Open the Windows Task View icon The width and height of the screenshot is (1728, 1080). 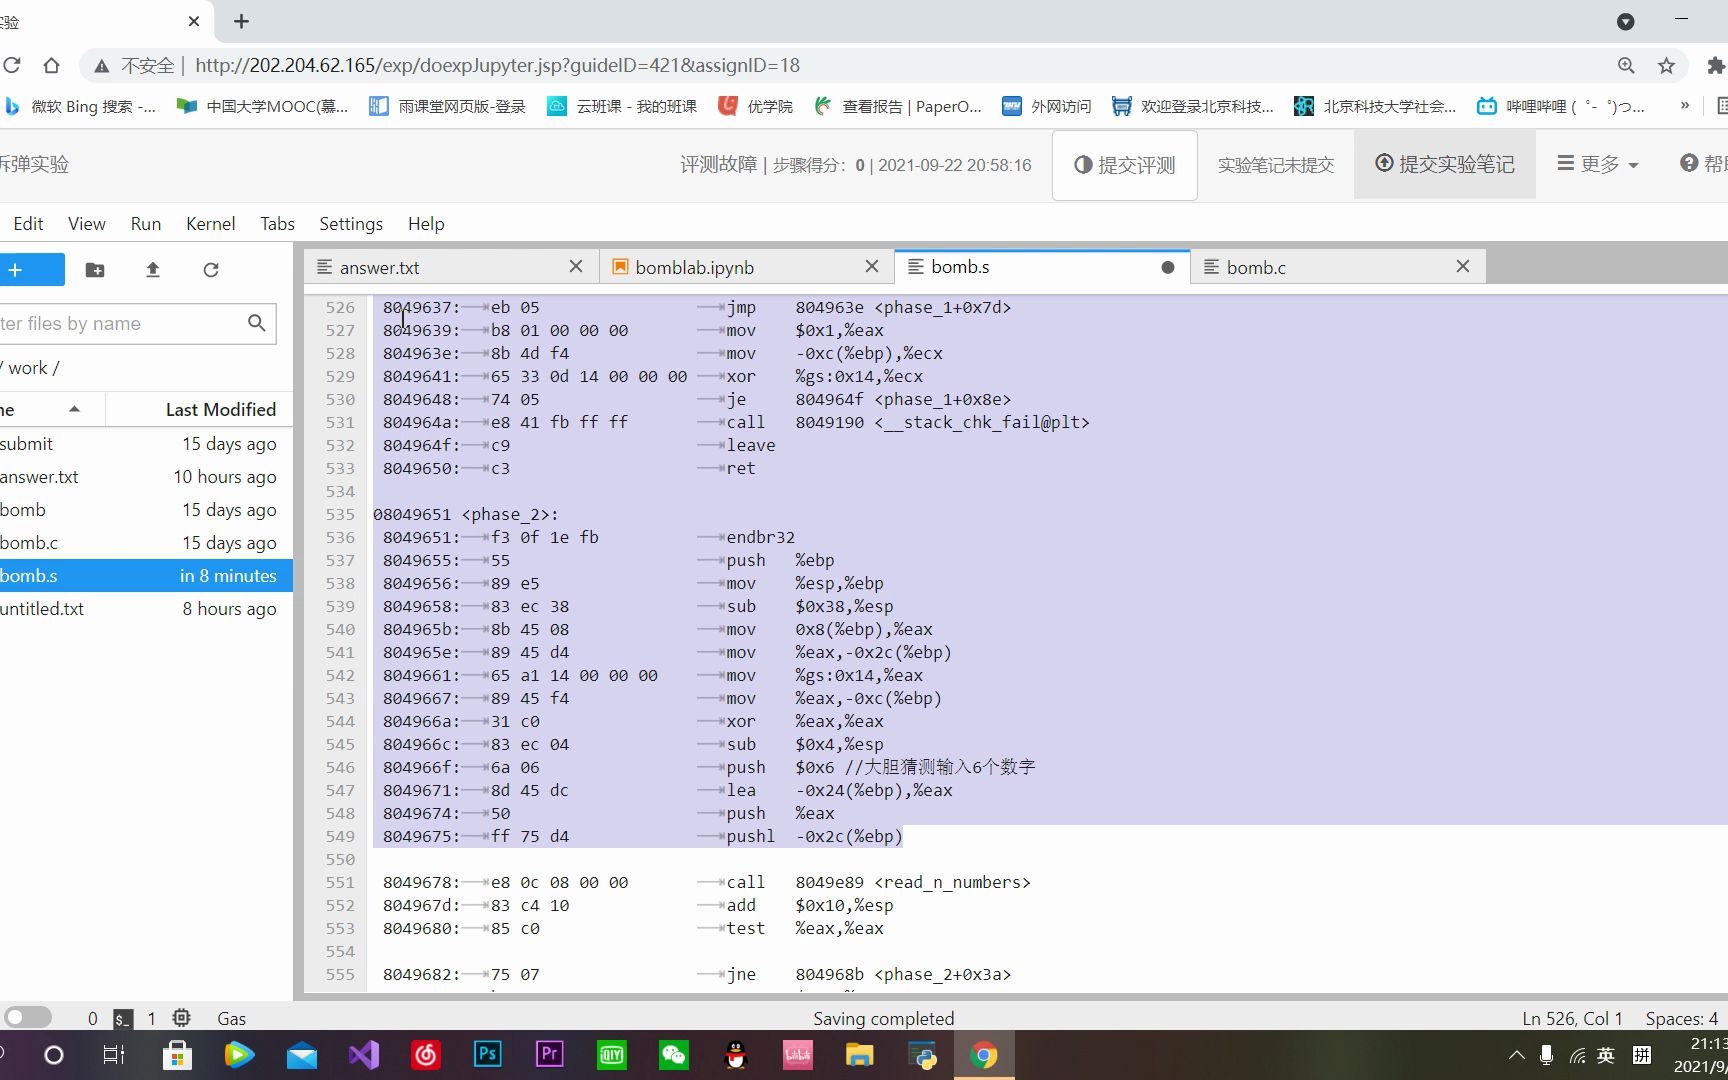click(x=114, y=1055)
